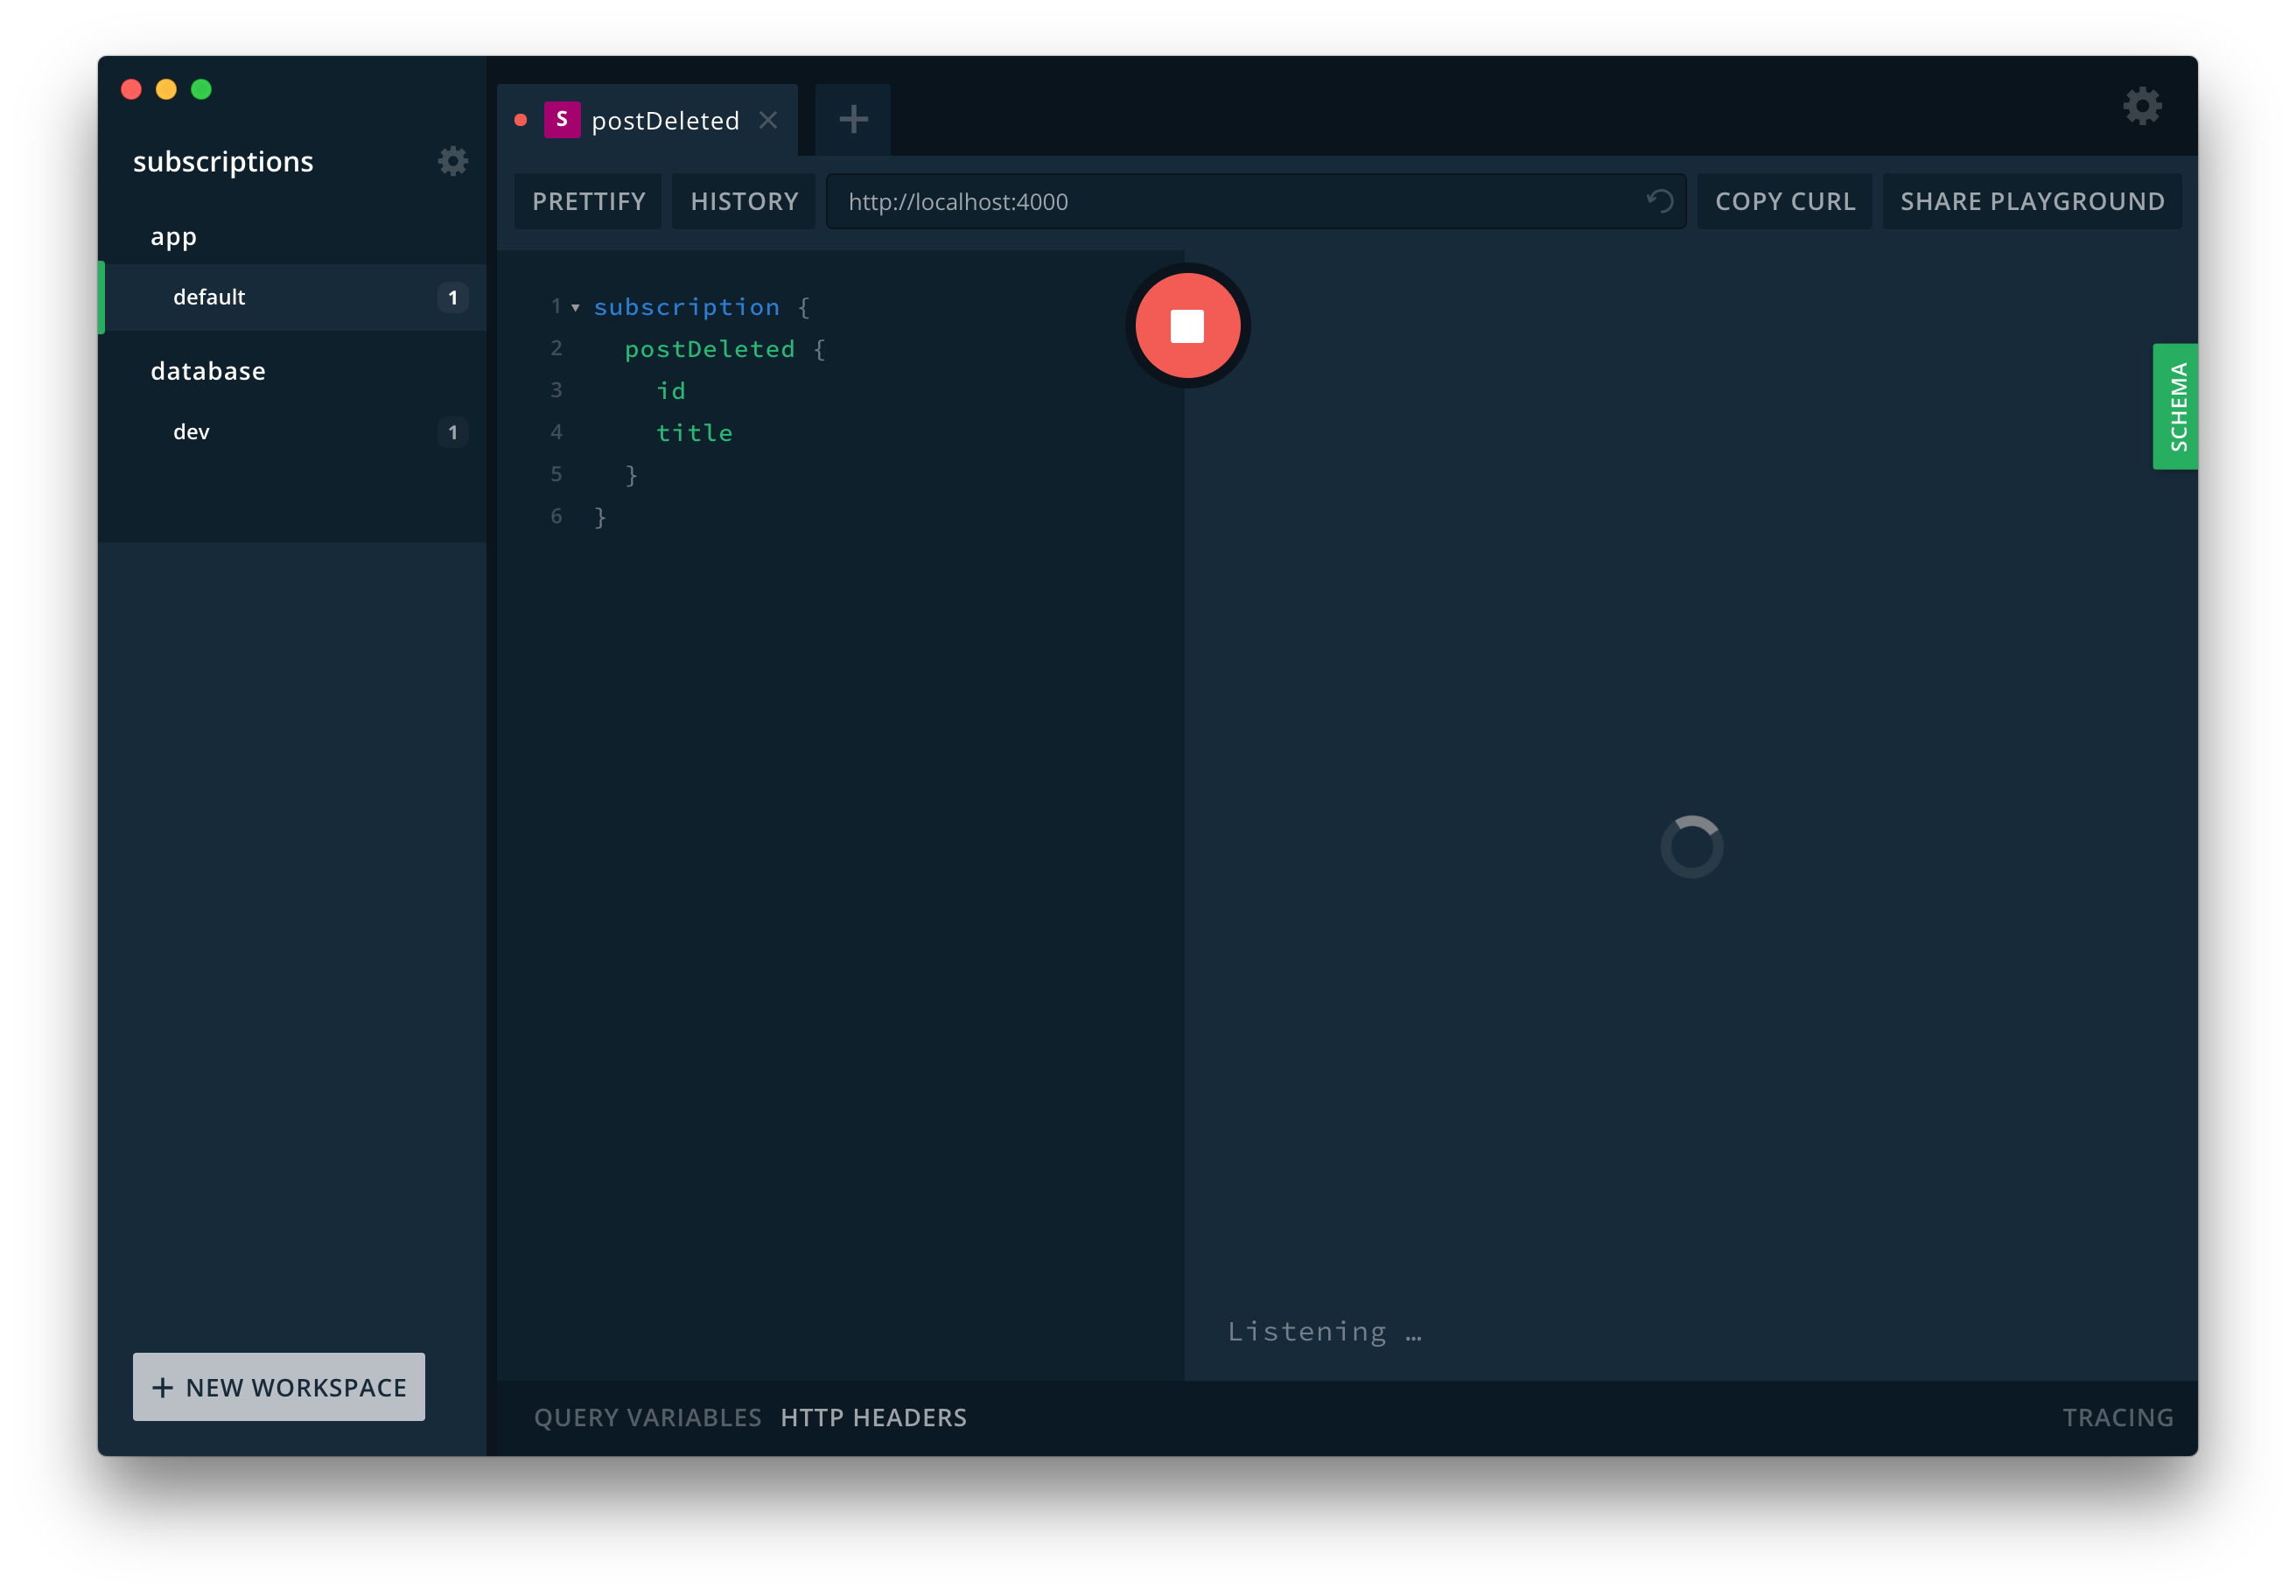Open the HISTORY panel
The height and width of the screenshot is (1596, 2296).
coord(744,202)
